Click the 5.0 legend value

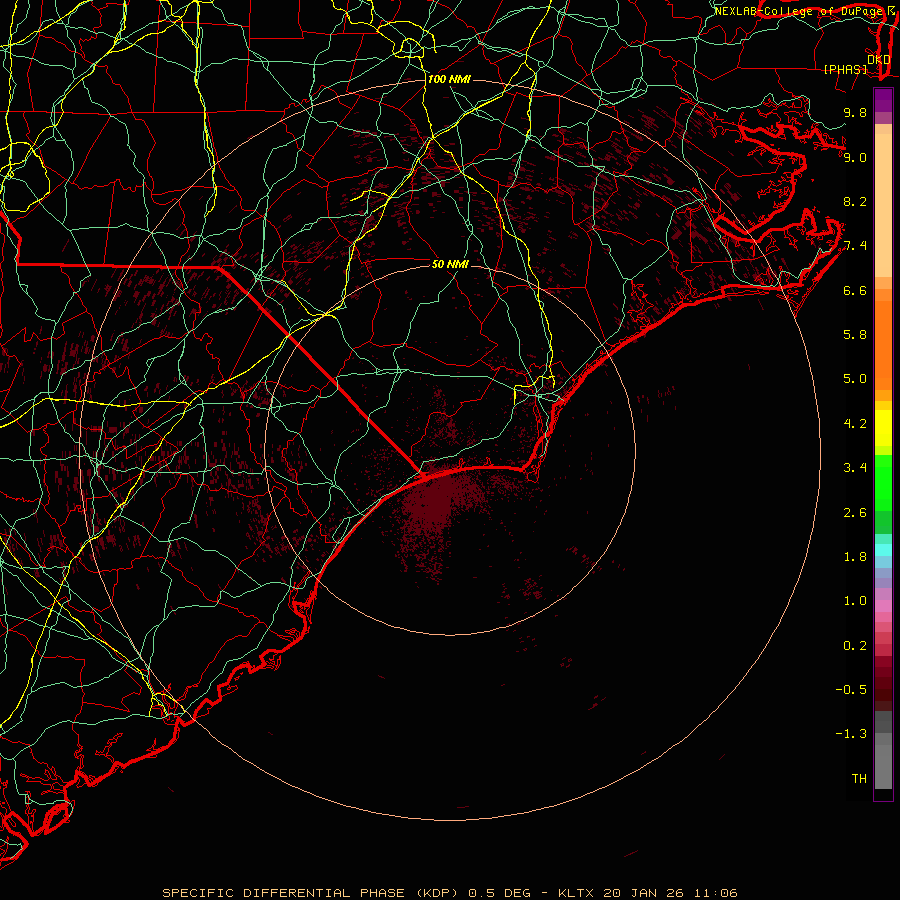pyautogui.click(x=855, y=379)
